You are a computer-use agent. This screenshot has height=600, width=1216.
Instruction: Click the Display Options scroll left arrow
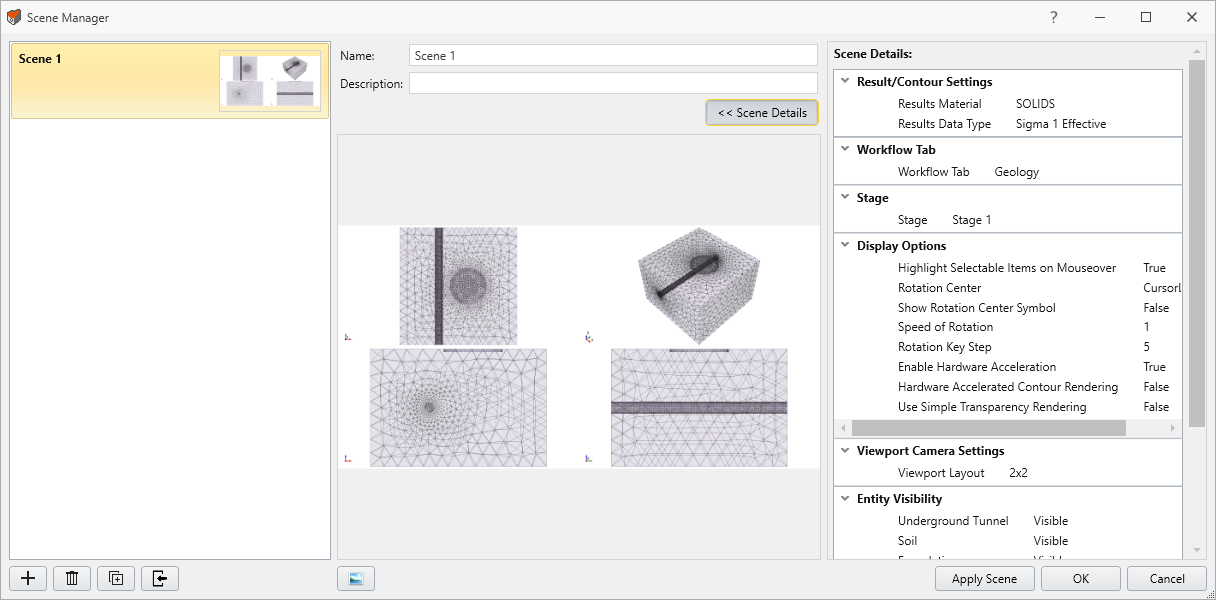(842, 428)
